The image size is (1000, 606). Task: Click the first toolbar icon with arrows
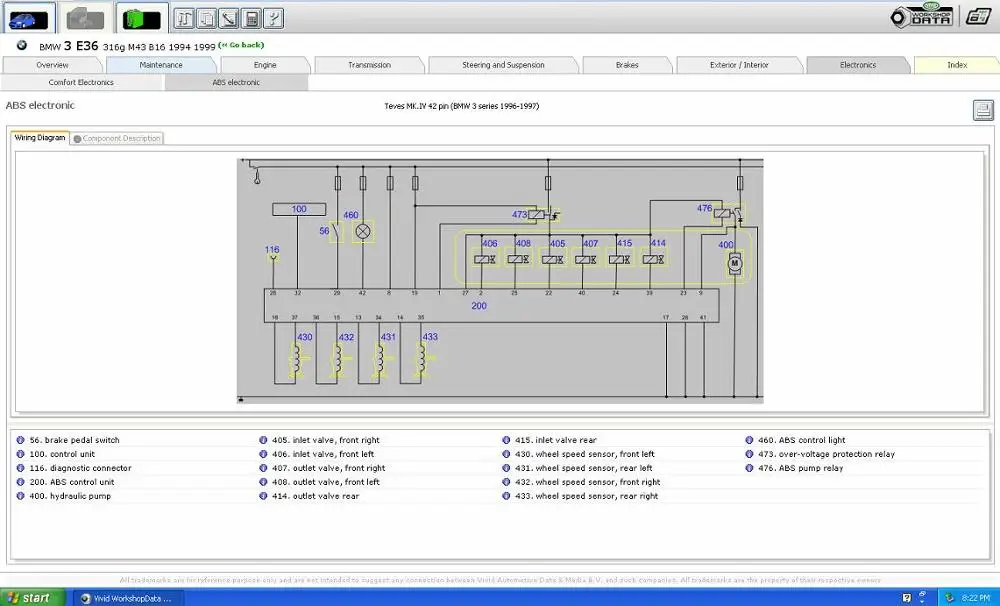point(184,18)
